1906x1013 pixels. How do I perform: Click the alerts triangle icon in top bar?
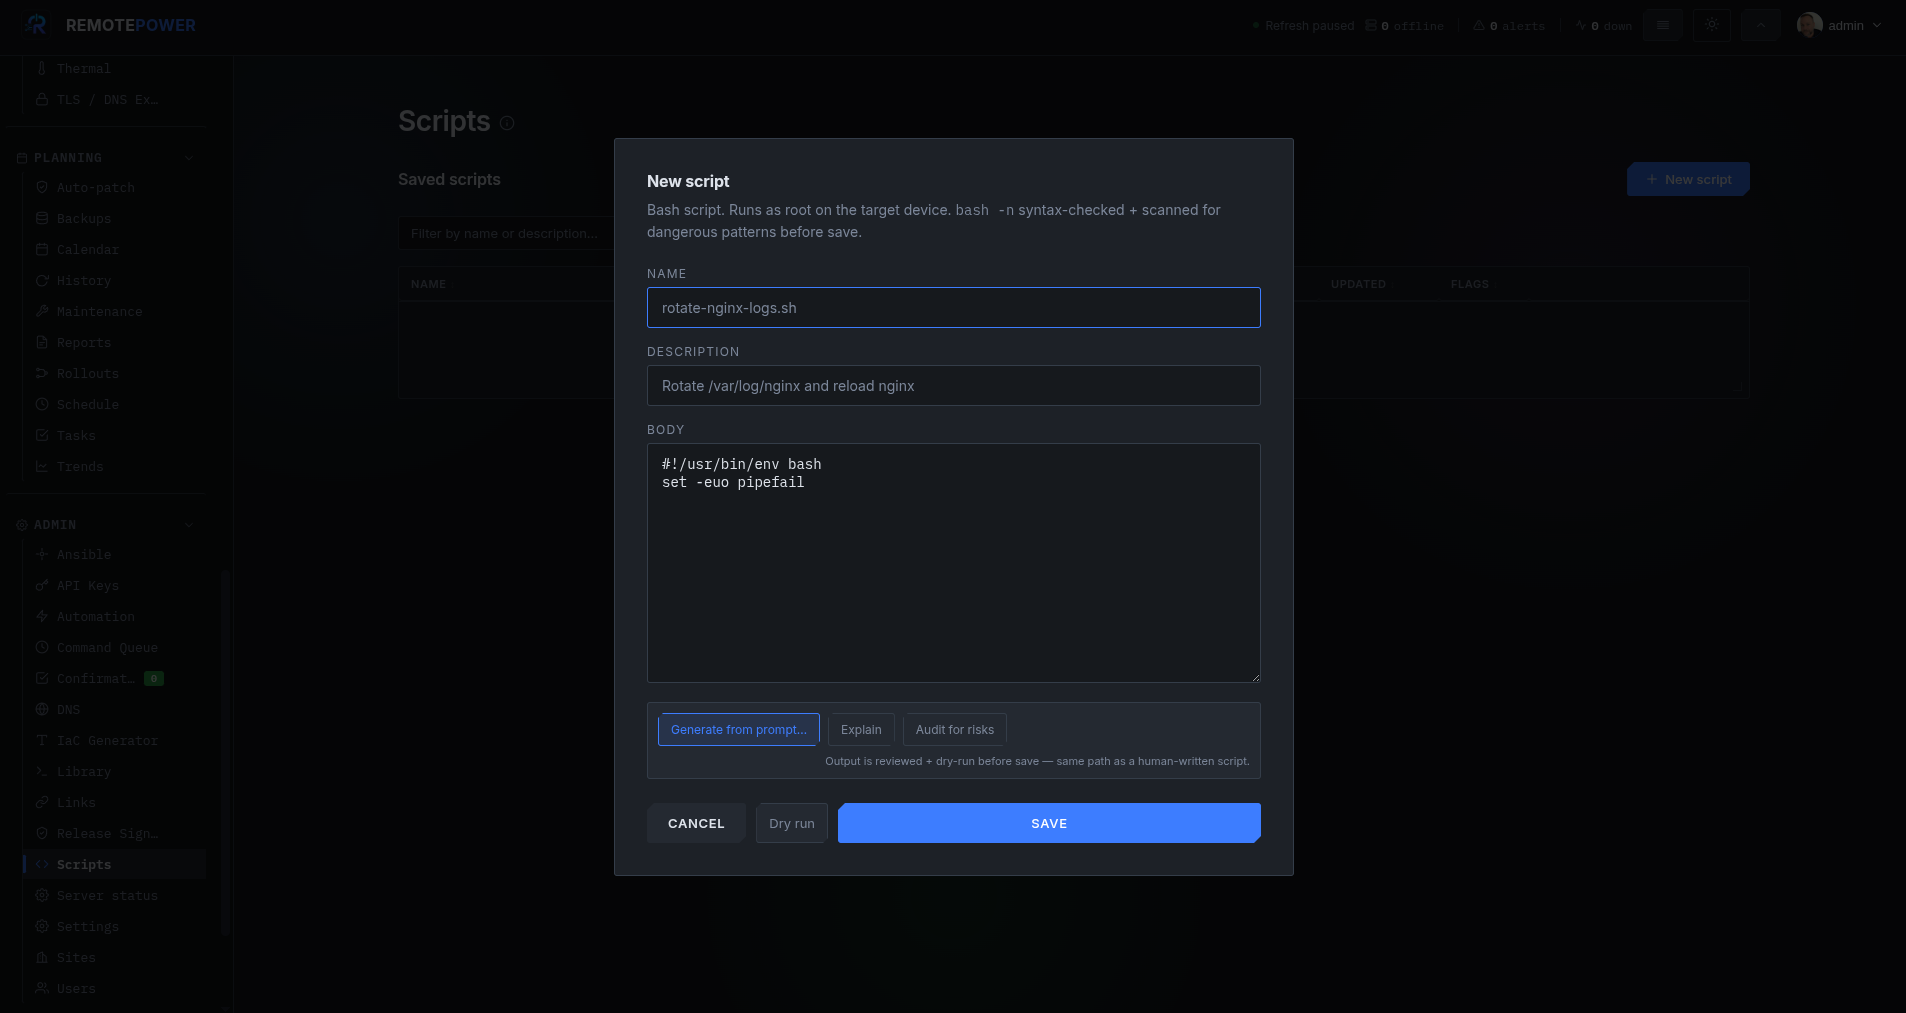coord(1478,26)
